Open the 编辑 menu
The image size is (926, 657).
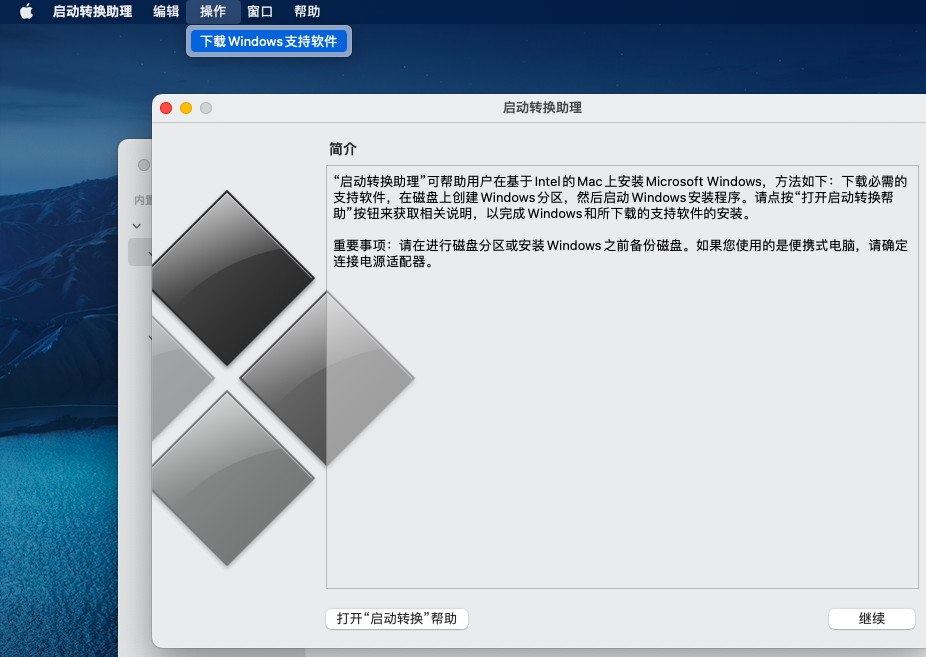coord(166,11)
